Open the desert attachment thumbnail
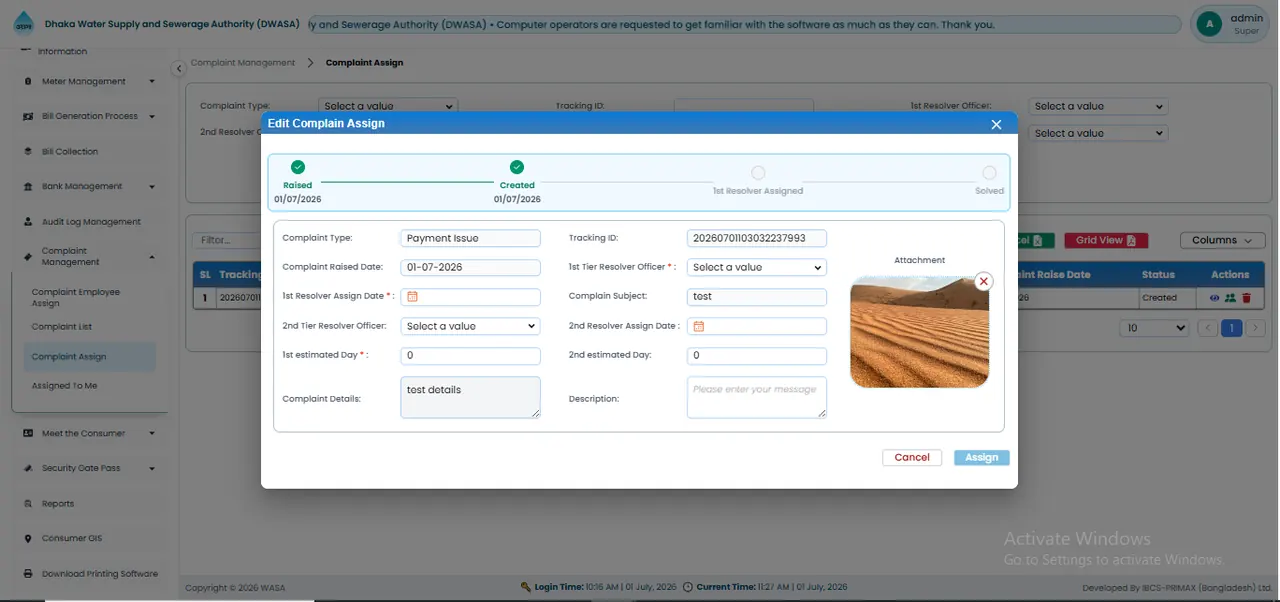Image resolution: width=1280 pixels, height=602 pixels. (x=919, y=332)
